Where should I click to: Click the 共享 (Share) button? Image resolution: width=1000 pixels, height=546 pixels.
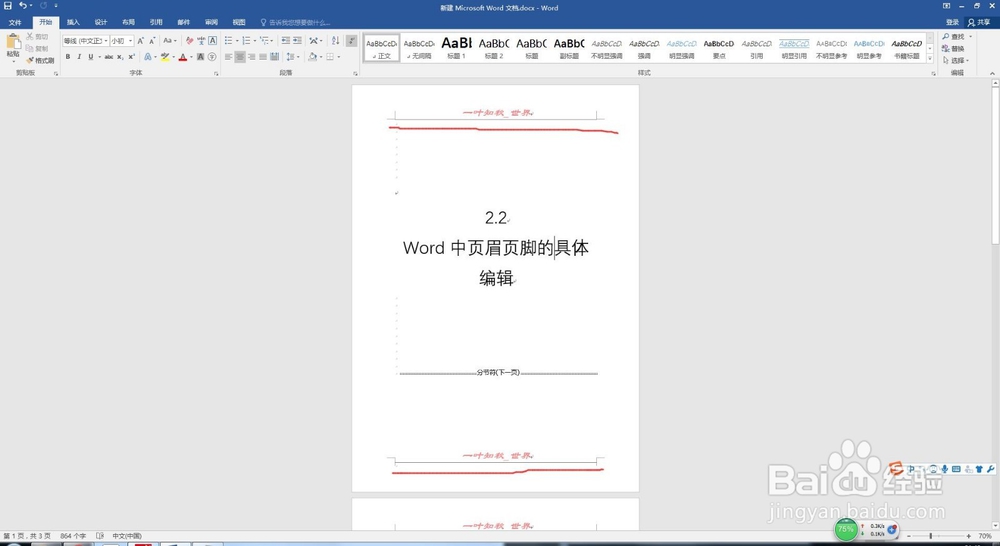click(979, 22)
